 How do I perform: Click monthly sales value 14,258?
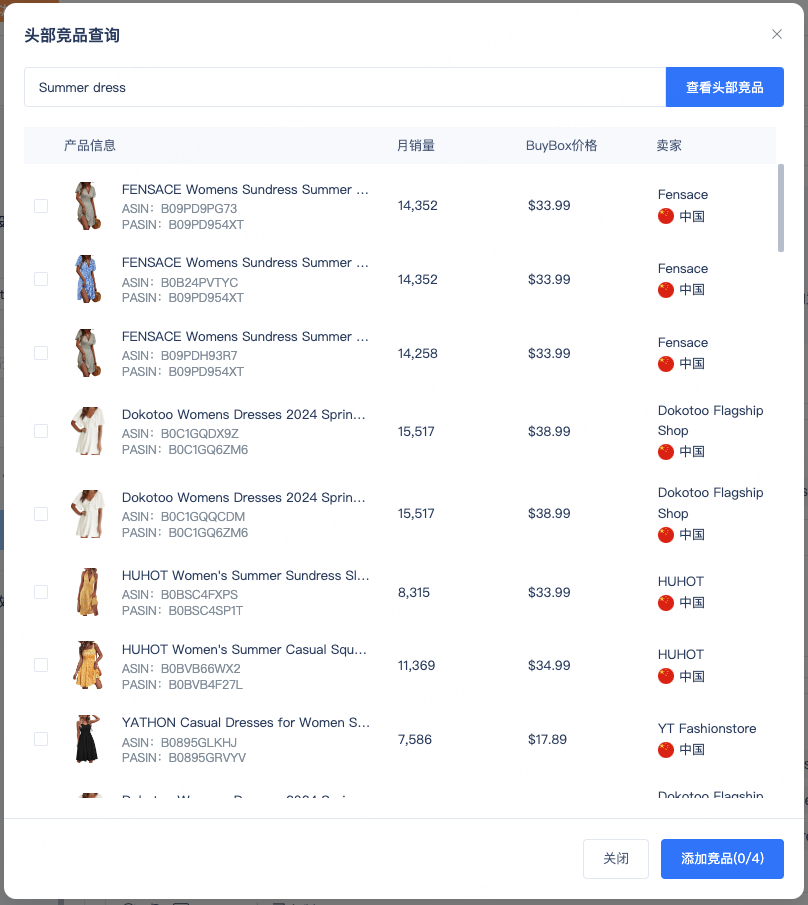point(418,353)
